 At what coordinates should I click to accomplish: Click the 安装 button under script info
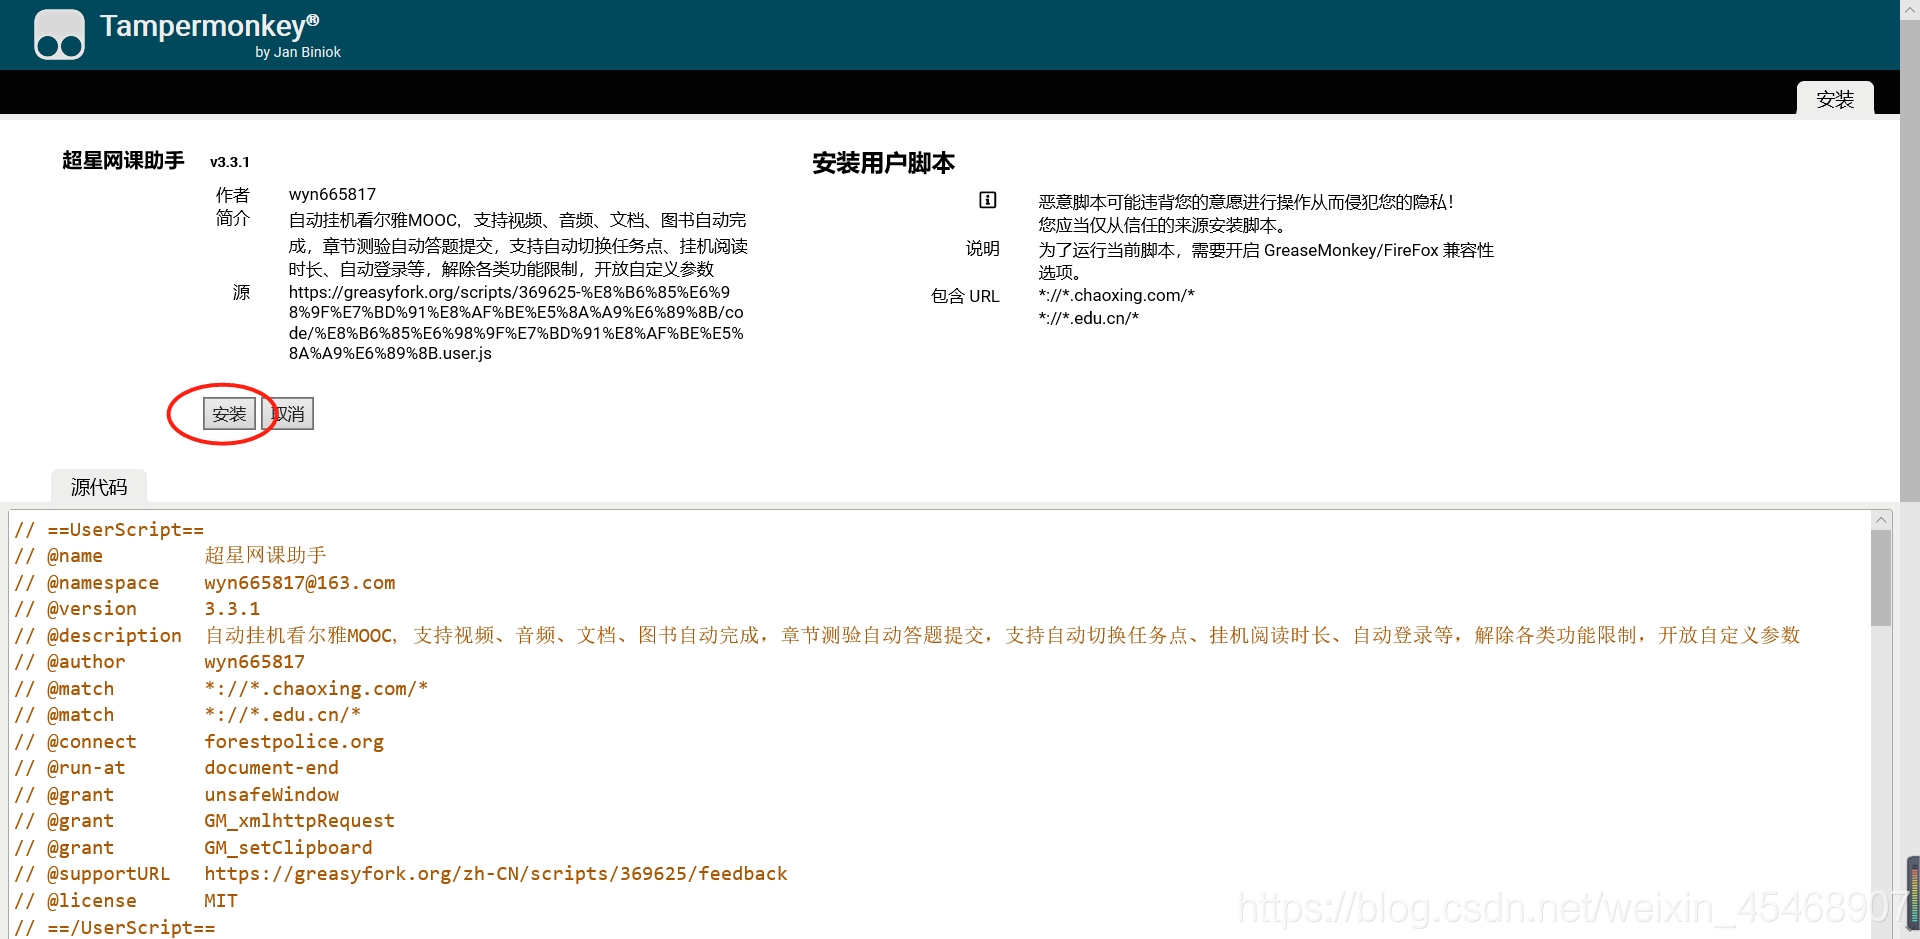point(229,414)
